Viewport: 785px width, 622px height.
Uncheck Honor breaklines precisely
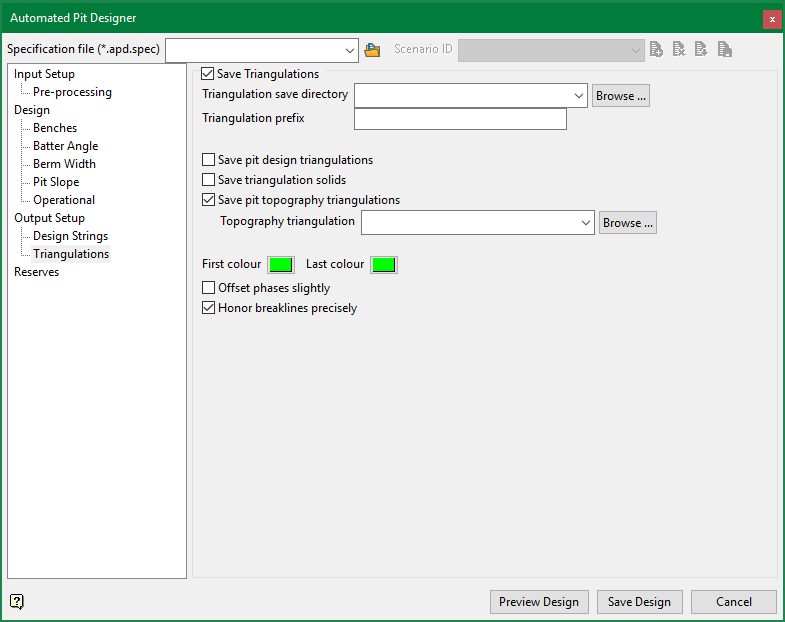click(209, 308)
